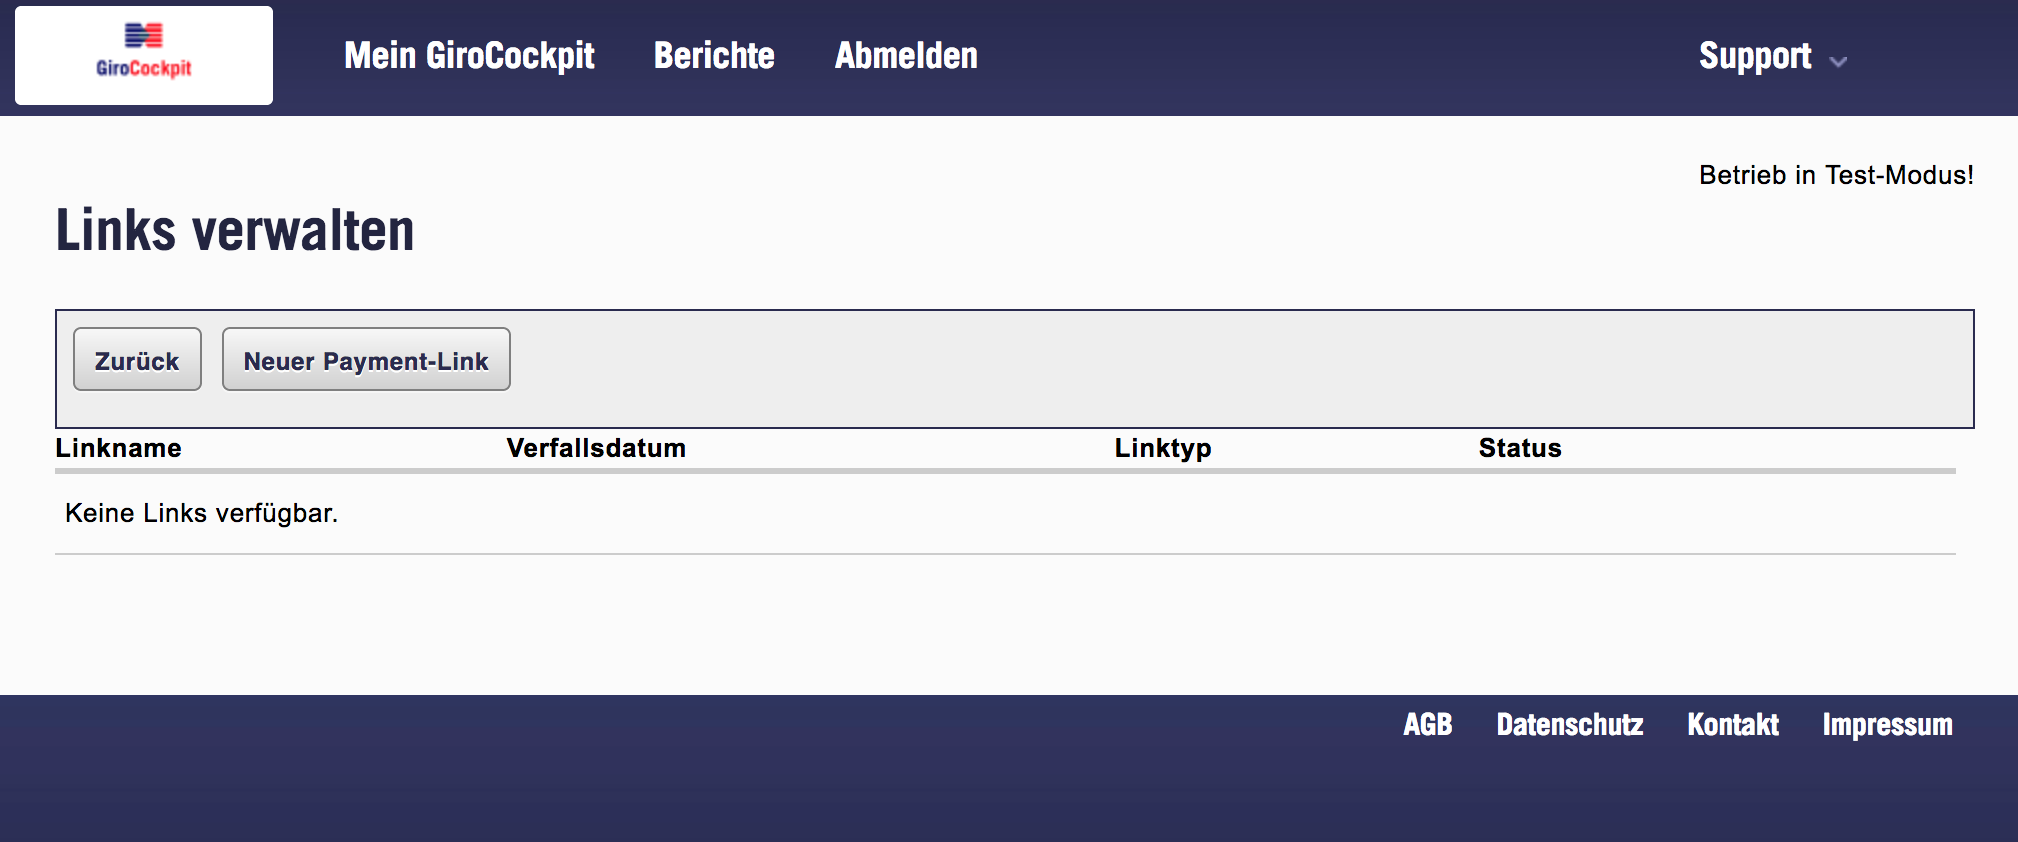
Task: Click the Linkname column header
Action: (118, 448)
